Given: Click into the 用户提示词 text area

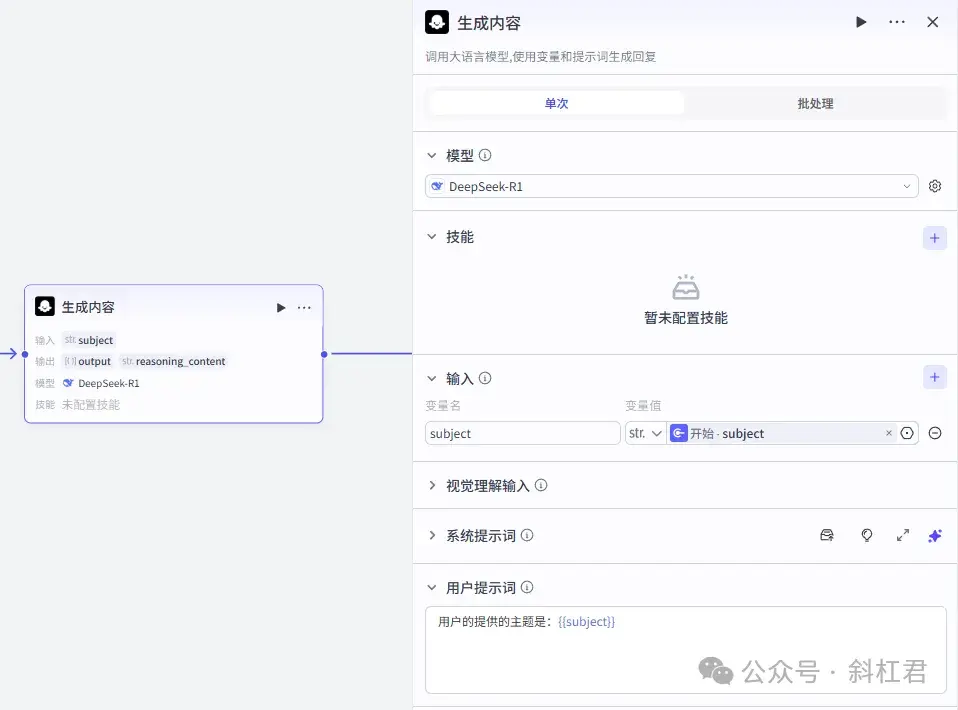Looking at the screenshot, I should (686, 650).
